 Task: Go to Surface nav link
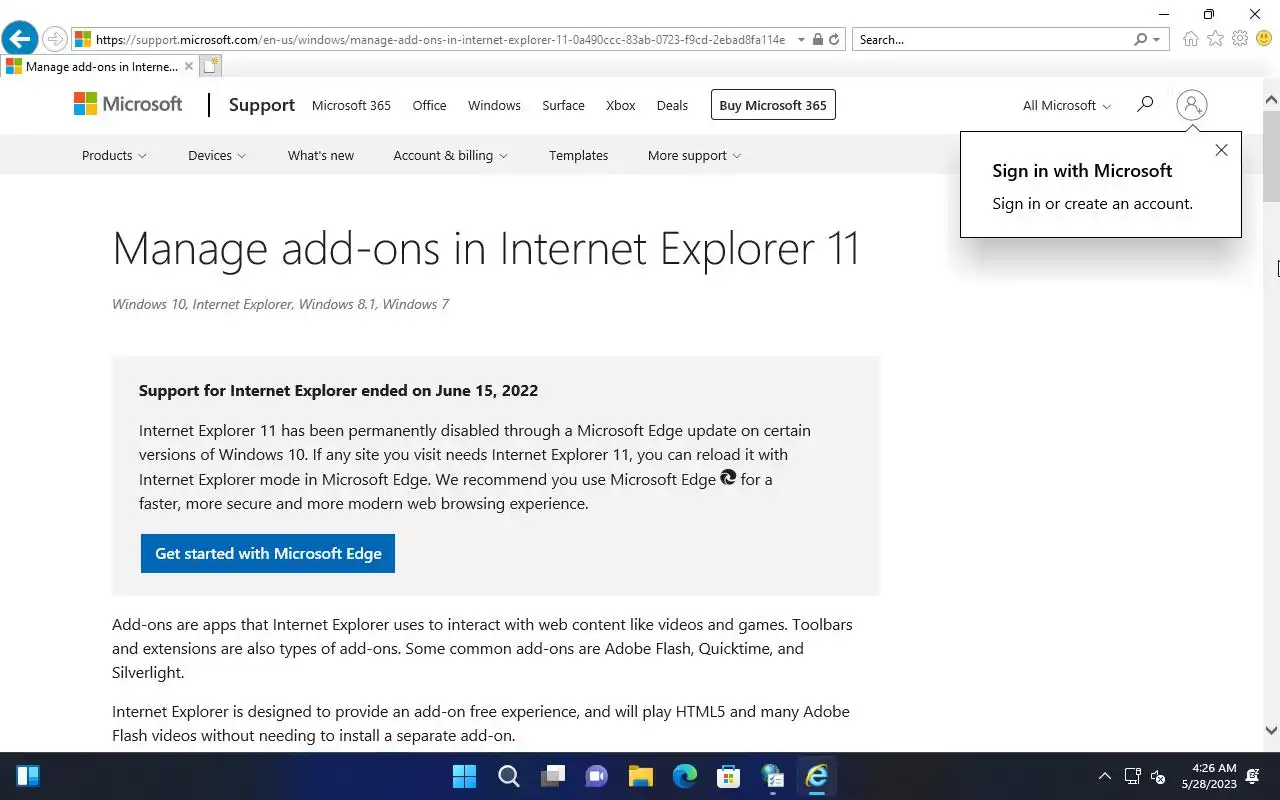point(563,105)
